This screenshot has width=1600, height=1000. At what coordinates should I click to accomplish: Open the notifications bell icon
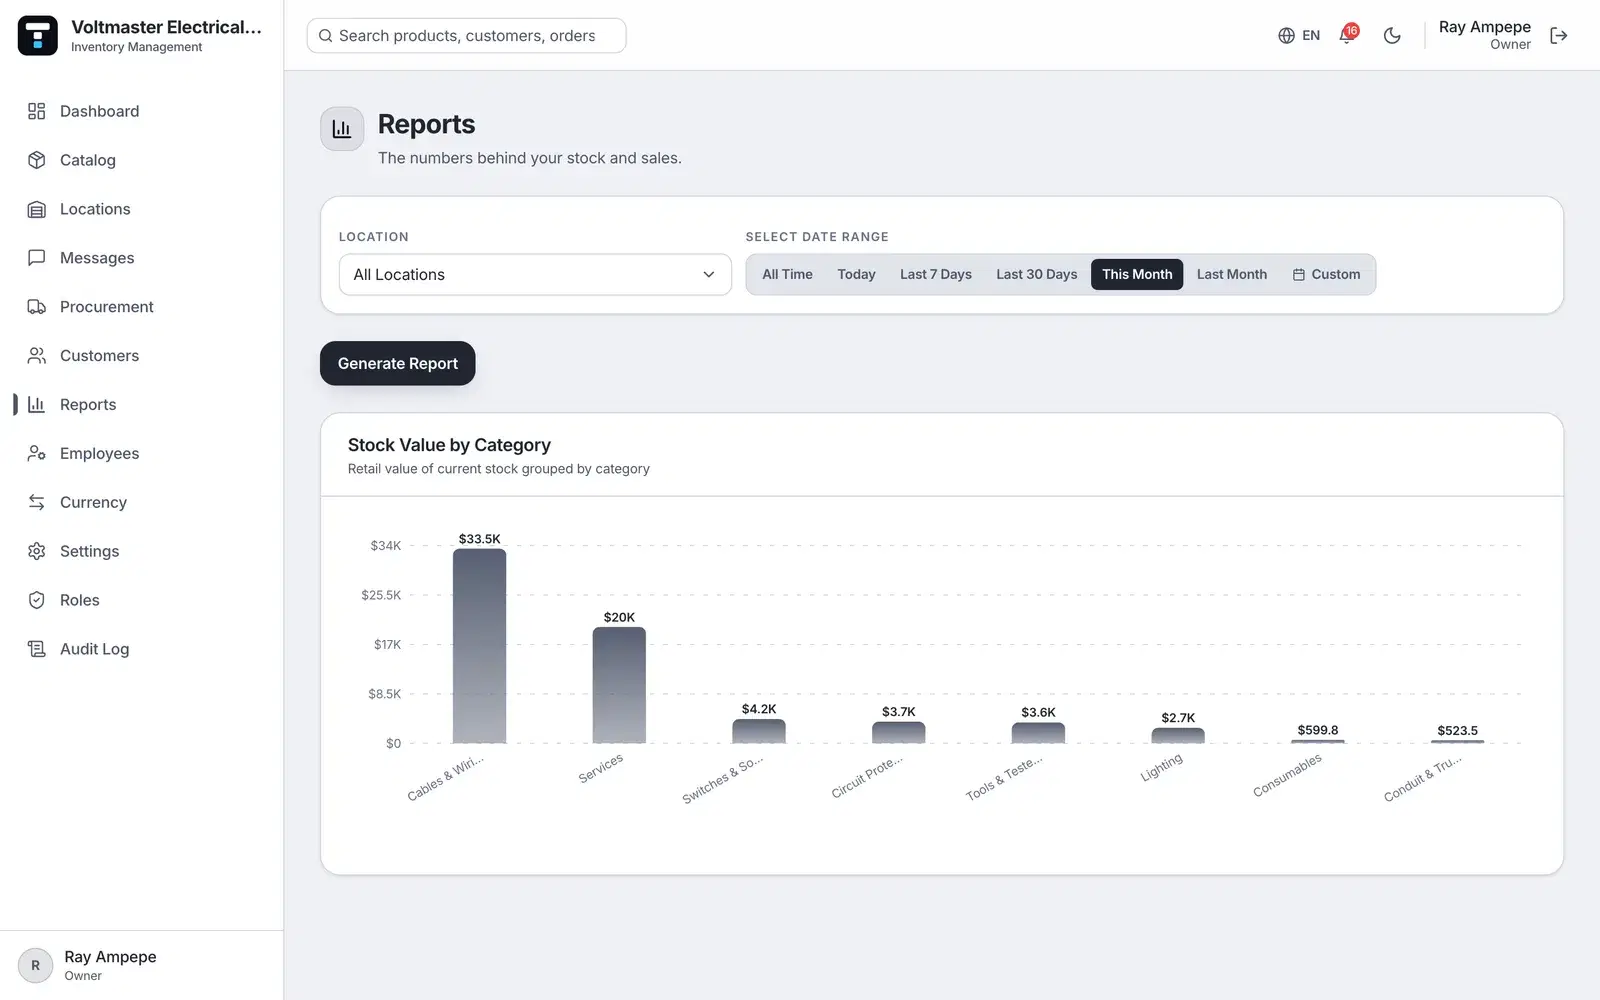click(x=1348, y=35)
